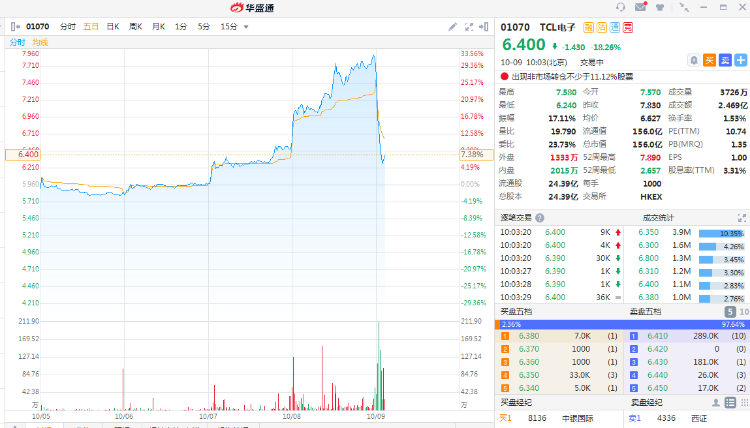Click the 10/08 date label on the chart axis
The height and width of the screenshot is (428, 750).
(291, 417)
